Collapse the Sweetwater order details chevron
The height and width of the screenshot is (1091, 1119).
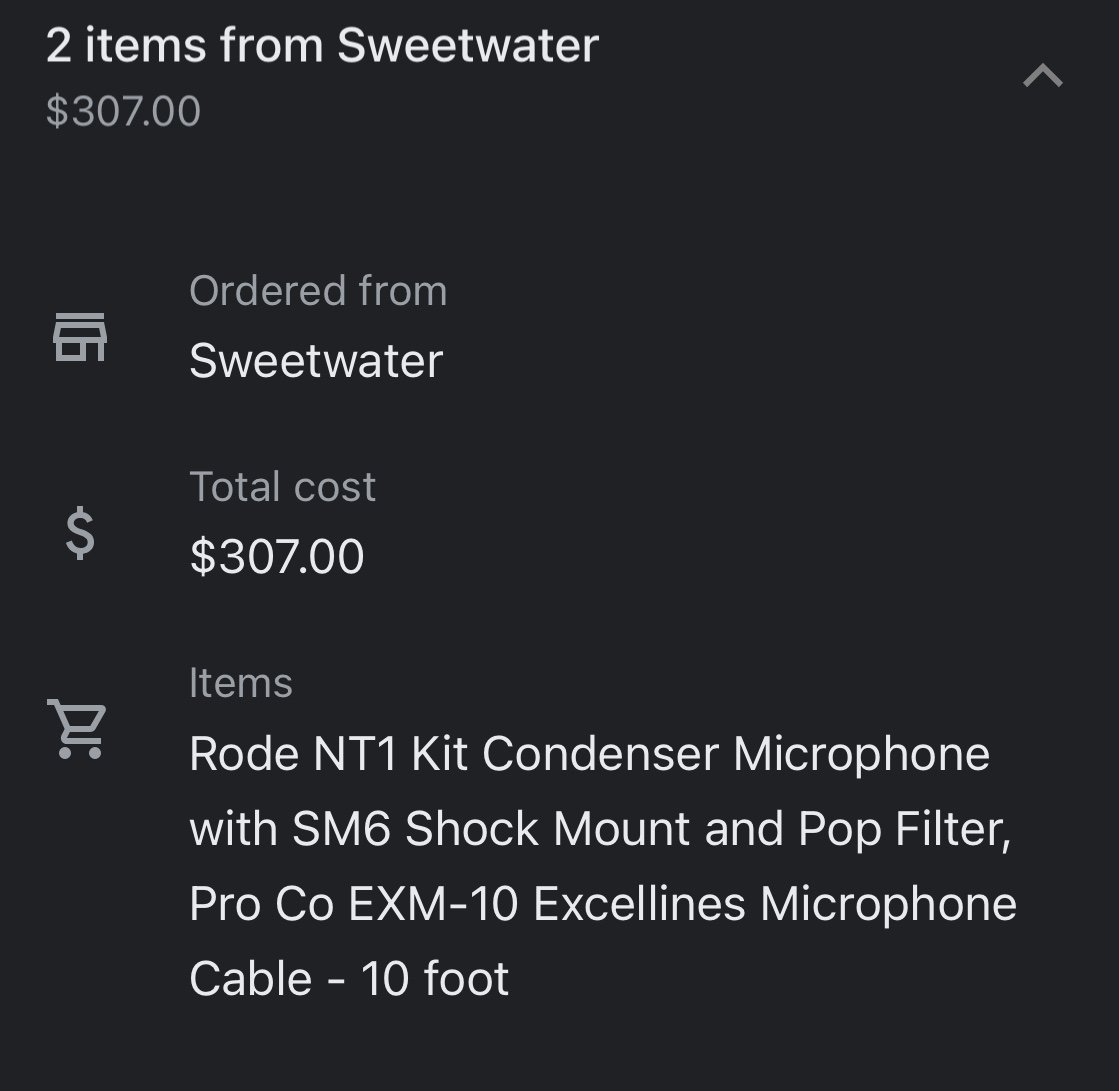1043,76
